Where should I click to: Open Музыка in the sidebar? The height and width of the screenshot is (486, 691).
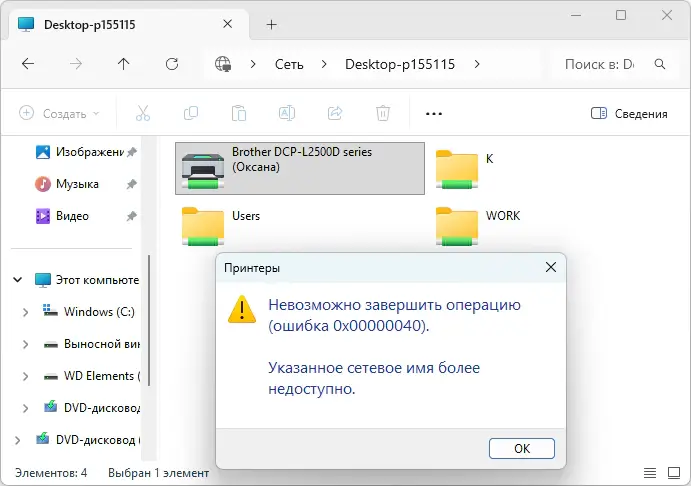coord(67,184)
